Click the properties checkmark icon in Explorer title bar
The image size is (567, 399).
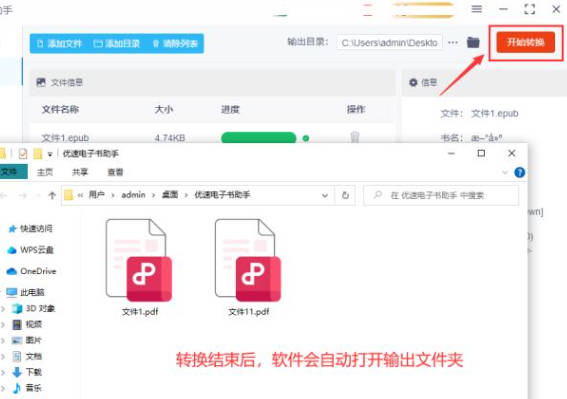coord(23,154)
